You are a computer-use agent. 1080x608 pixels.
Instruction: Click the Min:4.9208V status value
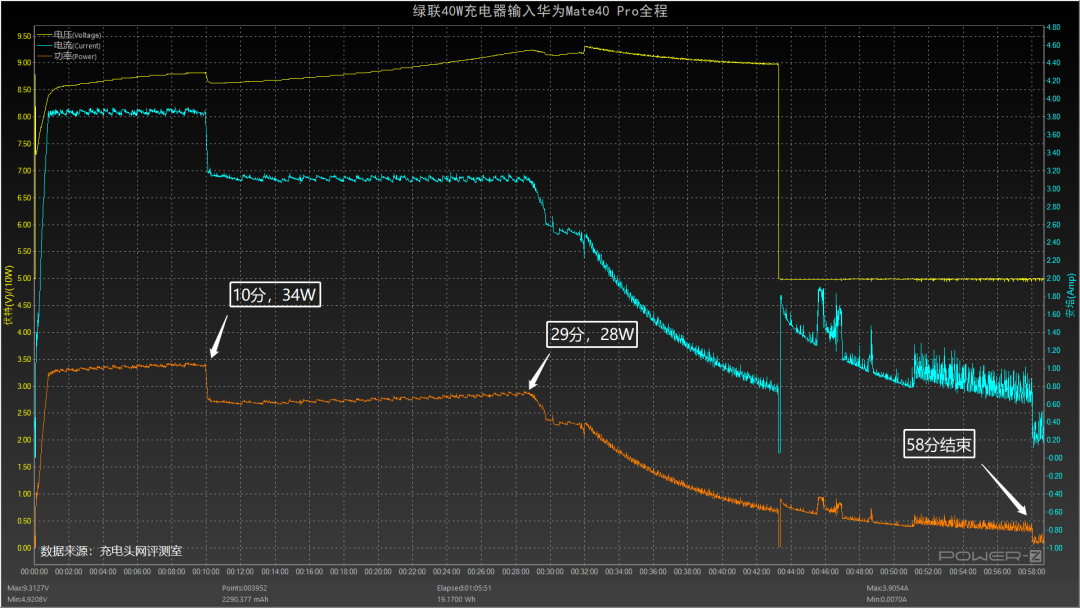tap(28, 599)
